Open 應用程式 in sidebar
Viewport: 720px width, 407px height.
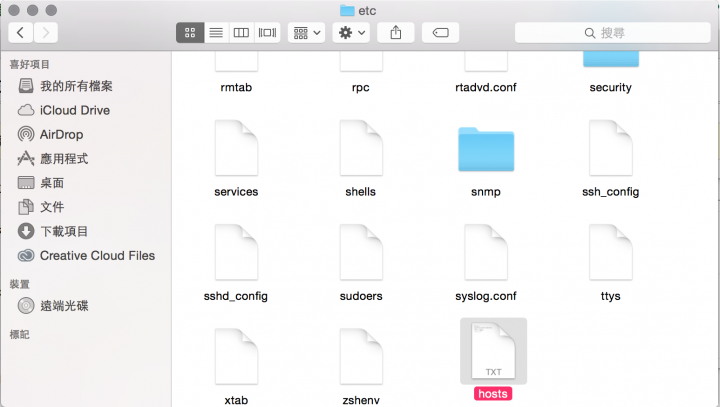pyautogui.click(x=86, y=159)
